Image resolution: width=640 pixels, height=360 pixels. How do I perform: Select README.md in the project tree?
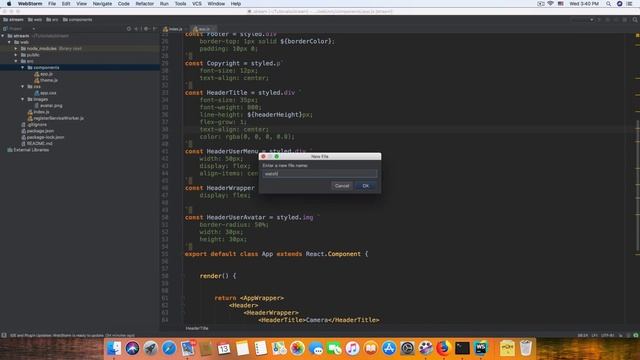coord(37,144)
